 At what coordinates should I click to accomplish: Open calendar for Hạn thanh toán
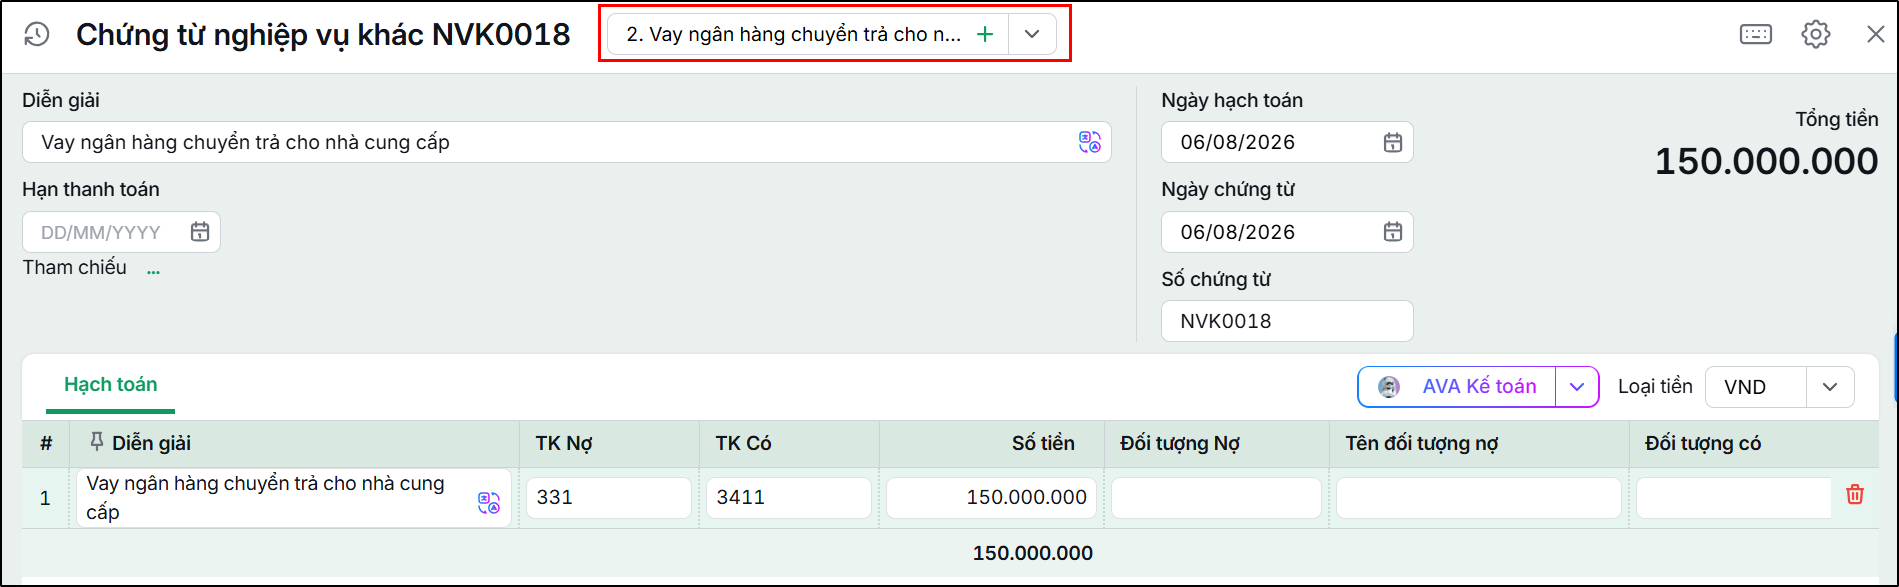click(200, 232)
